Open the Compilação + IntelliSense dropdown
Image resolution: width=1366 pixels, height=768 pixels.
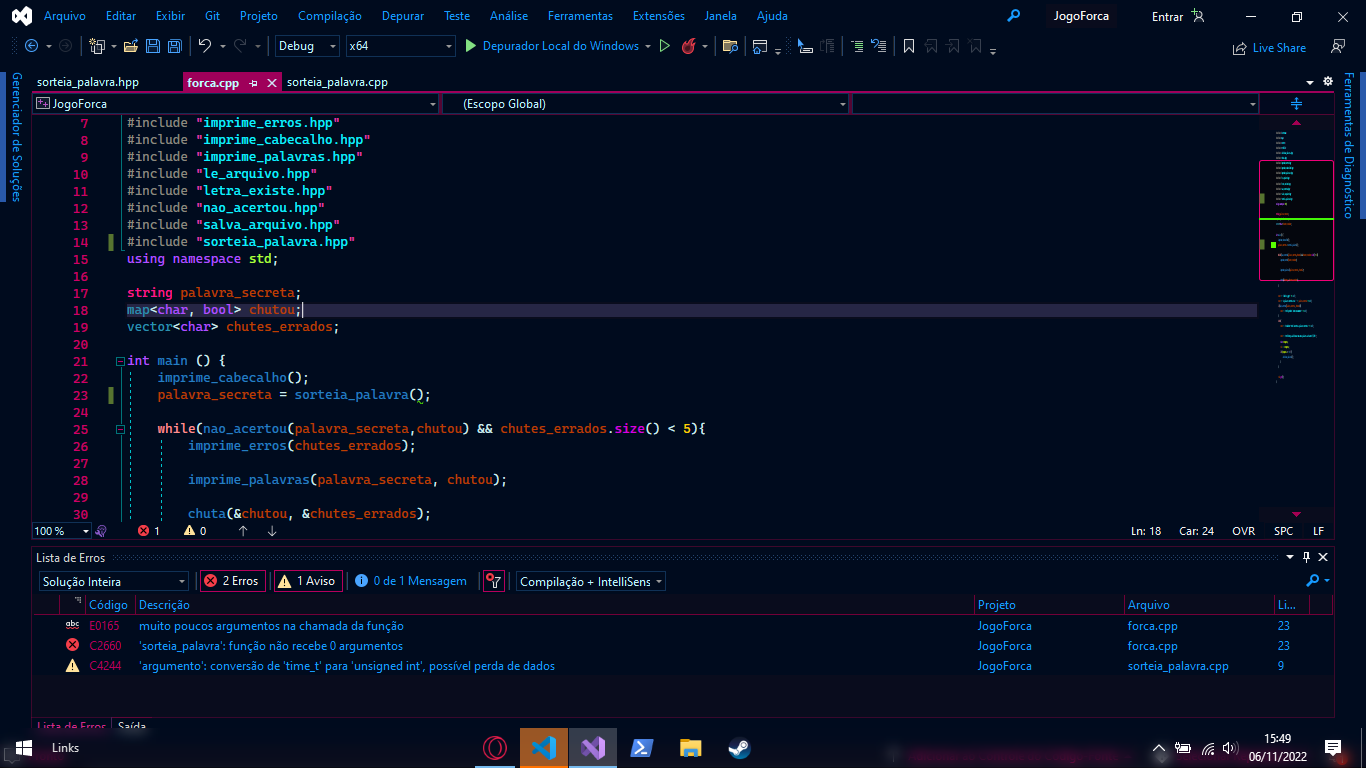tap(591, 581)
